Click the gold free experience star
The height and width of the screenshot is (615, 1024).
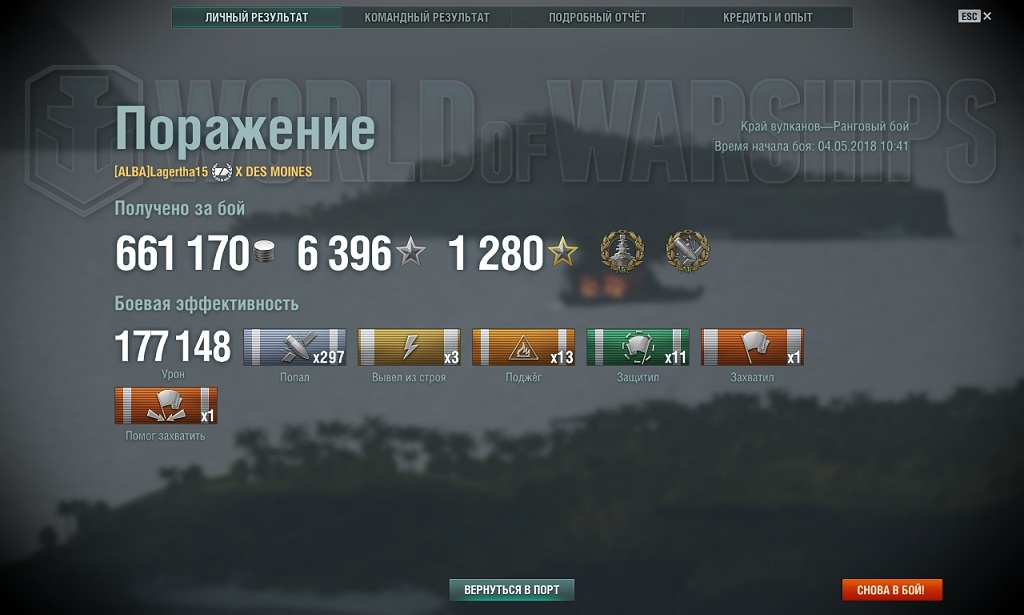[x=563, y=252]
